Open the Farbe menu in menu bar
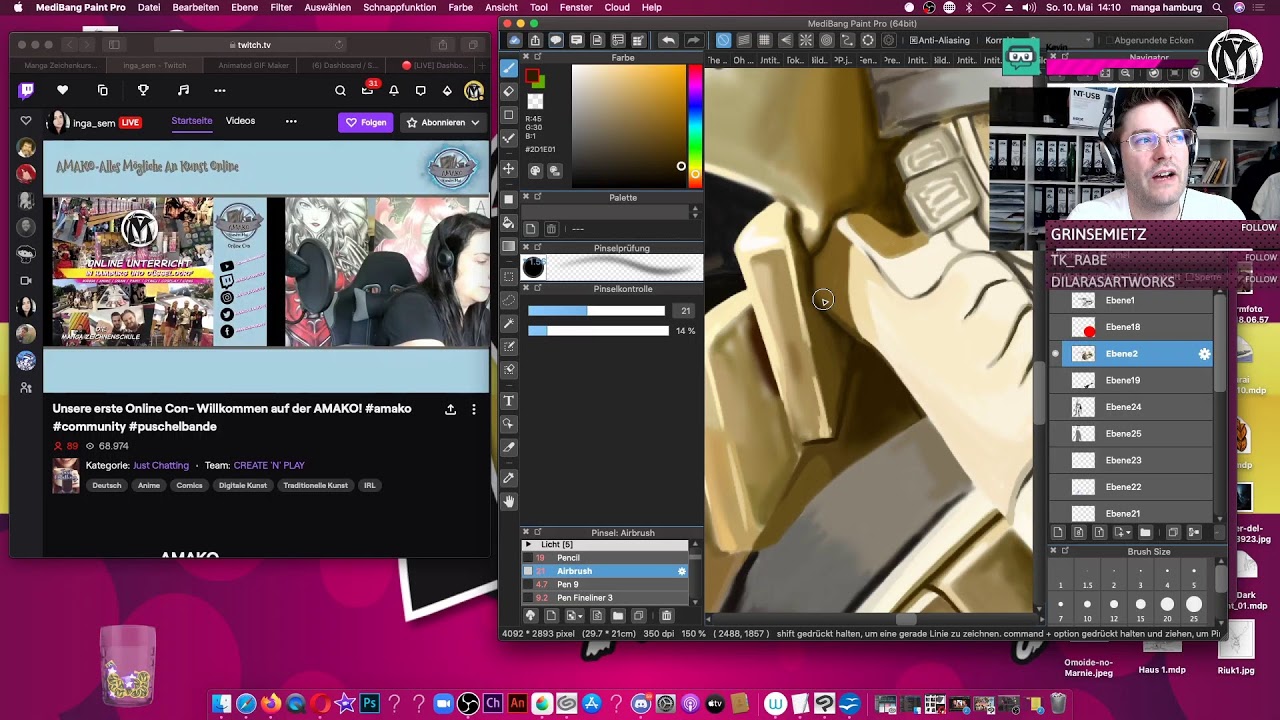Viewport: 1280px width, 720px height. coord(461,7)
